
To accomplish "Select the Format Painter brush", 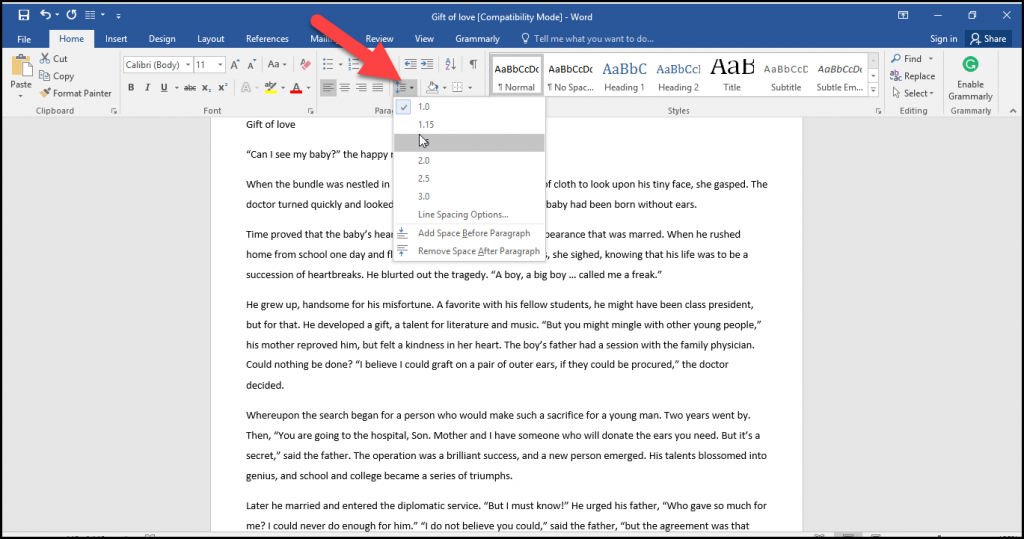I will coord(75,93).
